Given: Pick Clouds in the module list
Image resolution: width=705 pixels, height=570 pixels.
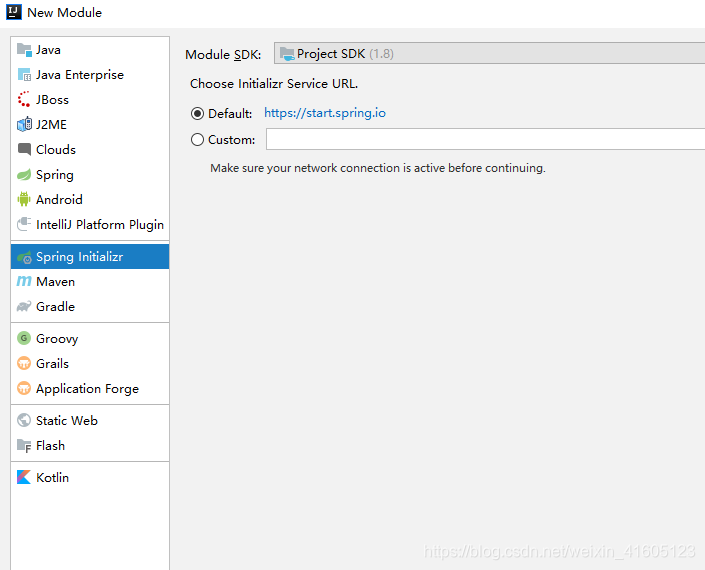Looking at the screenshot, I should click(x=90, y=149).
